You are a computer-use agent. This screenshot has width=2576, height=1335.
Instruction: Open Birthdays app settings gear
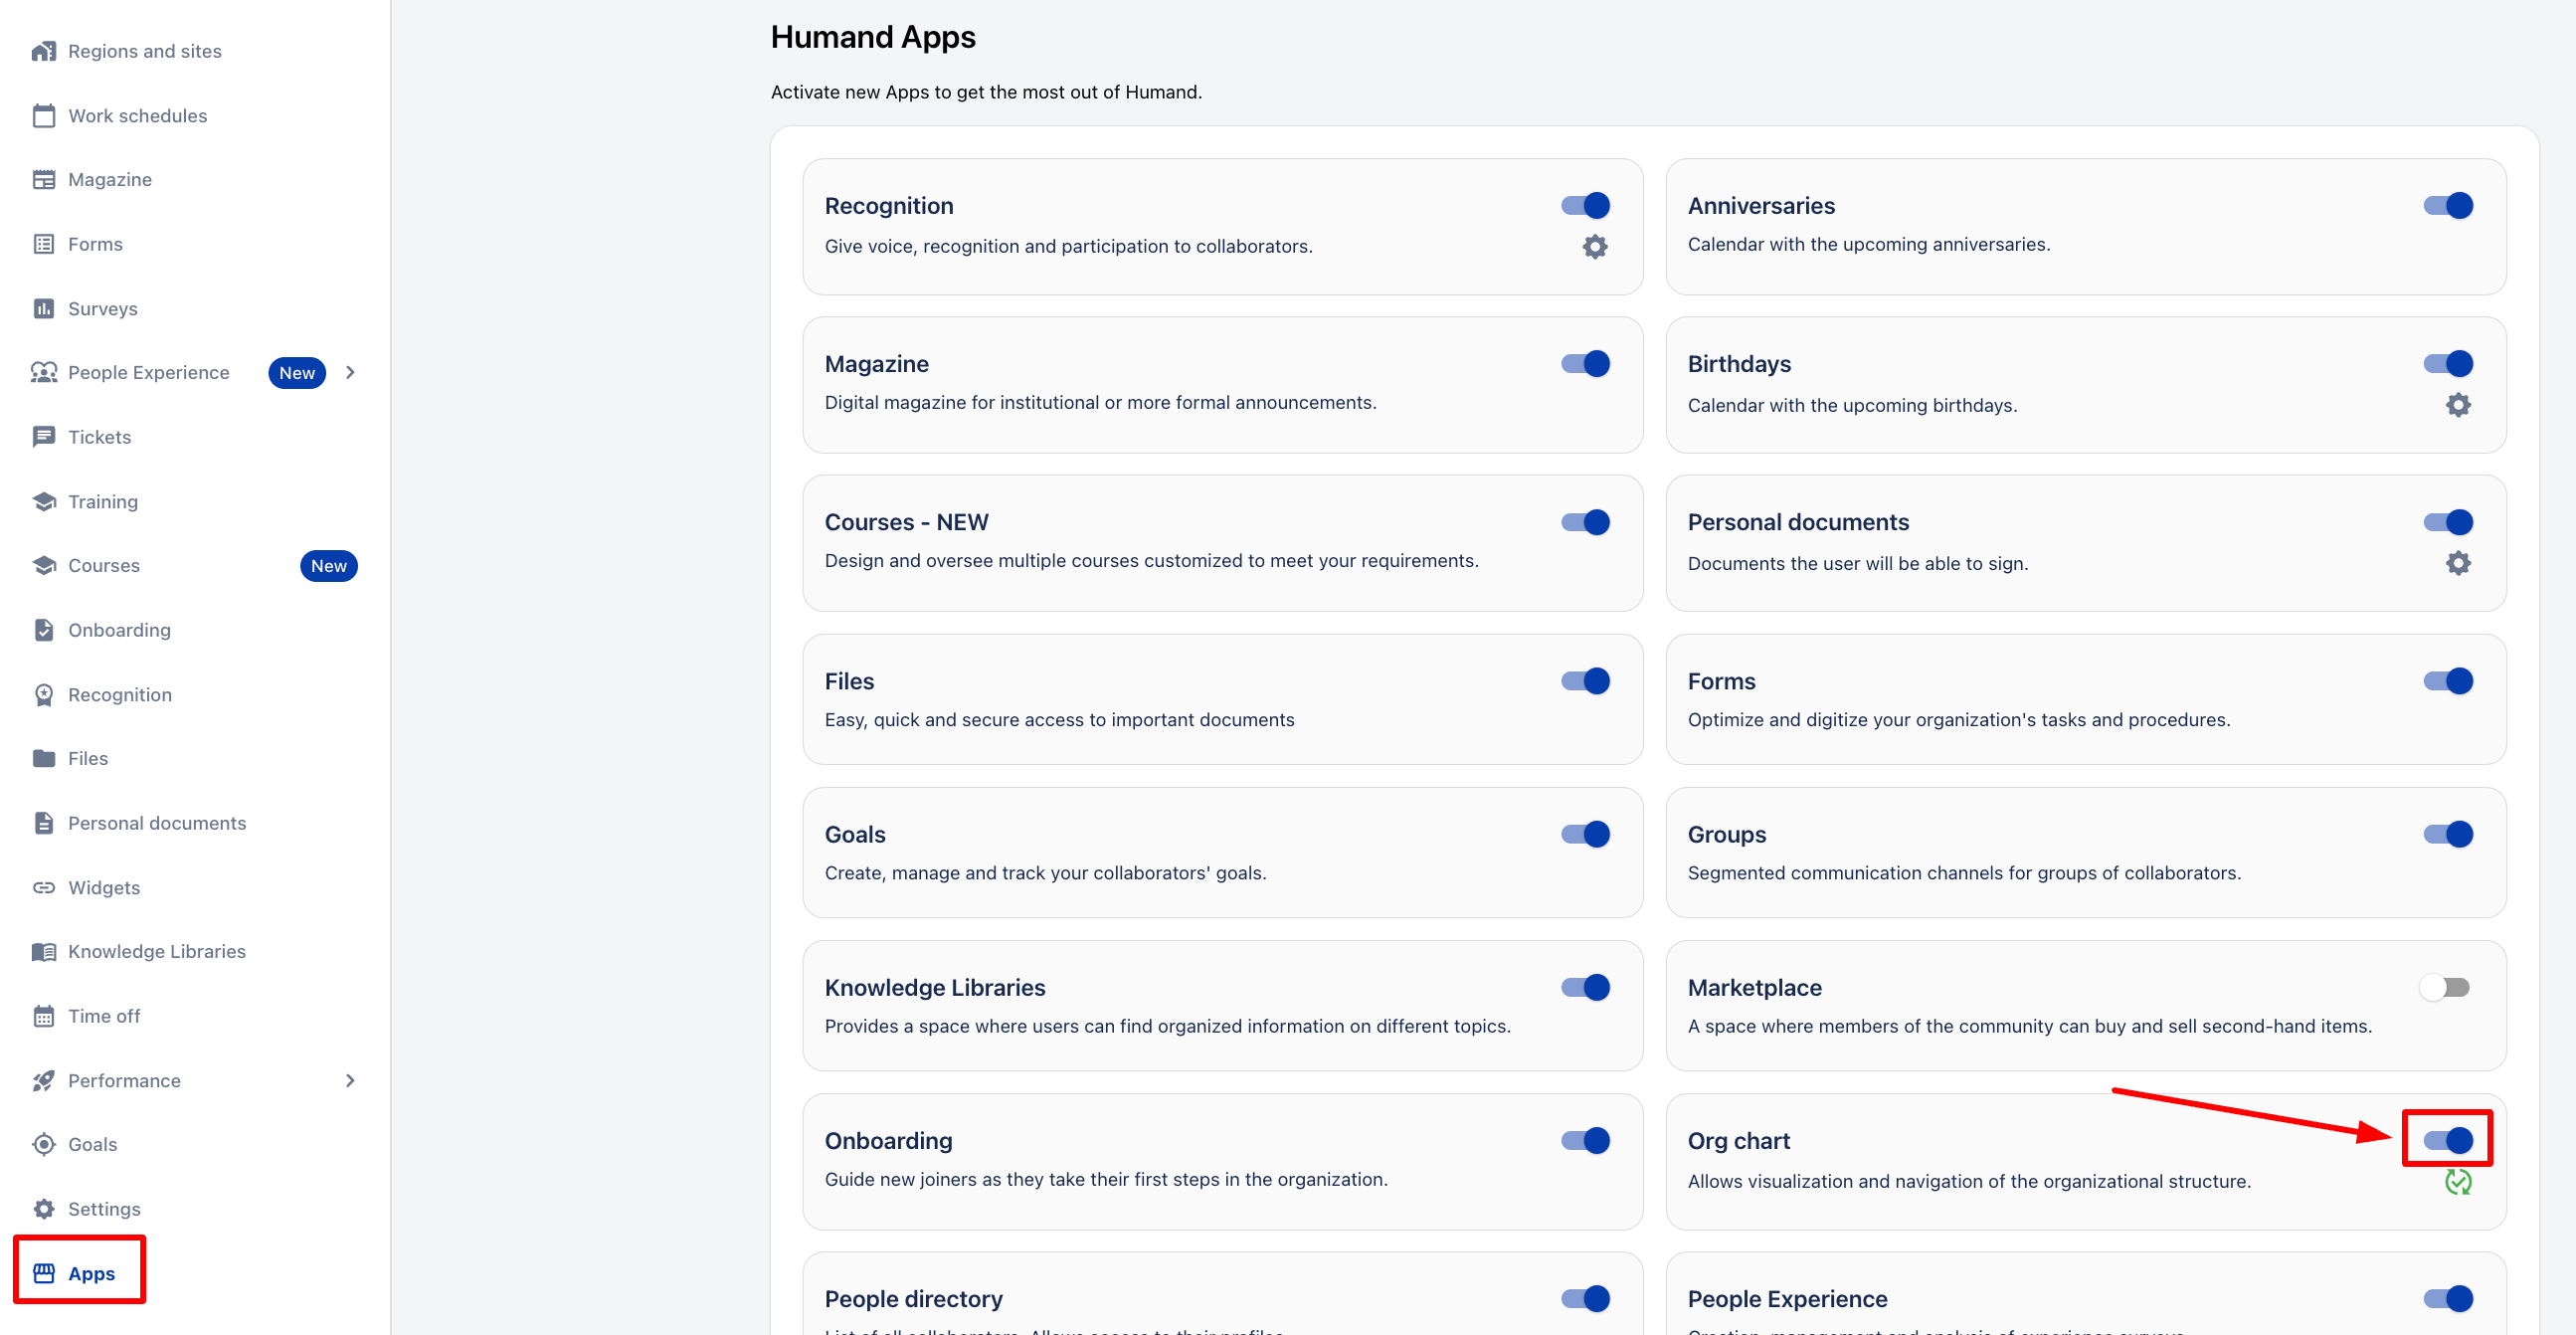pos(2458,405)
